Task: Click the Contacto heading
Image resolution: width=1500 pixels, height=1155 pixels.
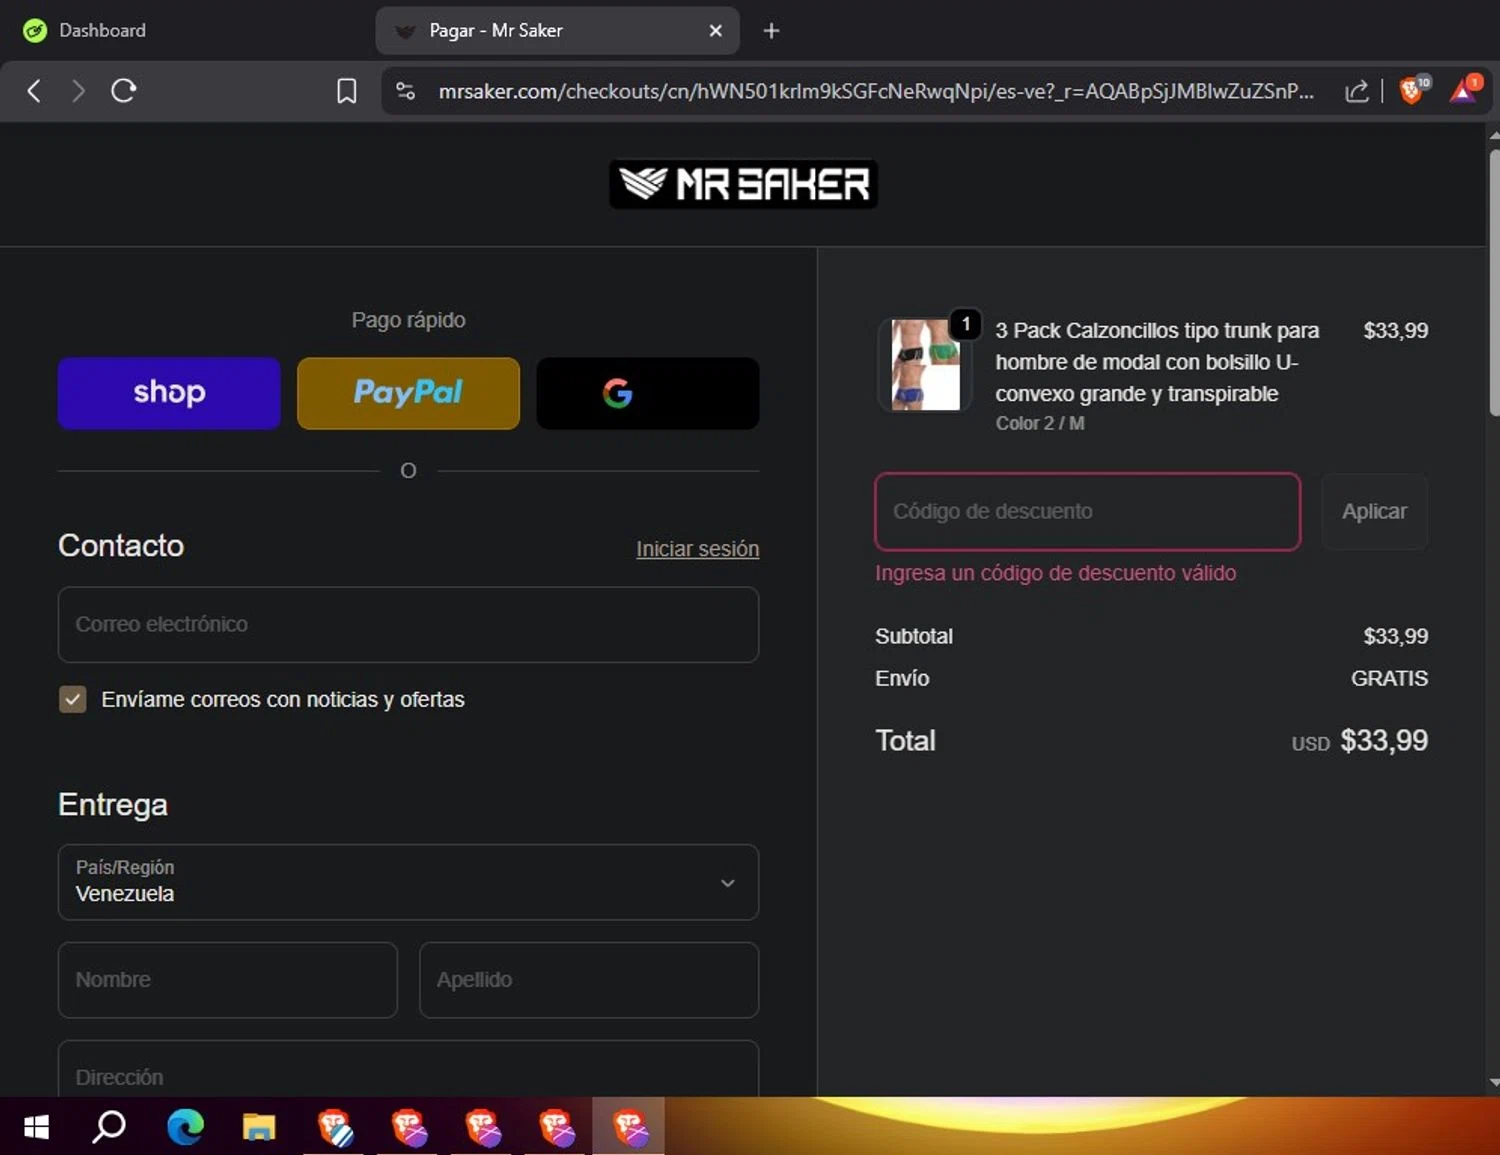Action: pyautogui.click(x=121, y=545)
